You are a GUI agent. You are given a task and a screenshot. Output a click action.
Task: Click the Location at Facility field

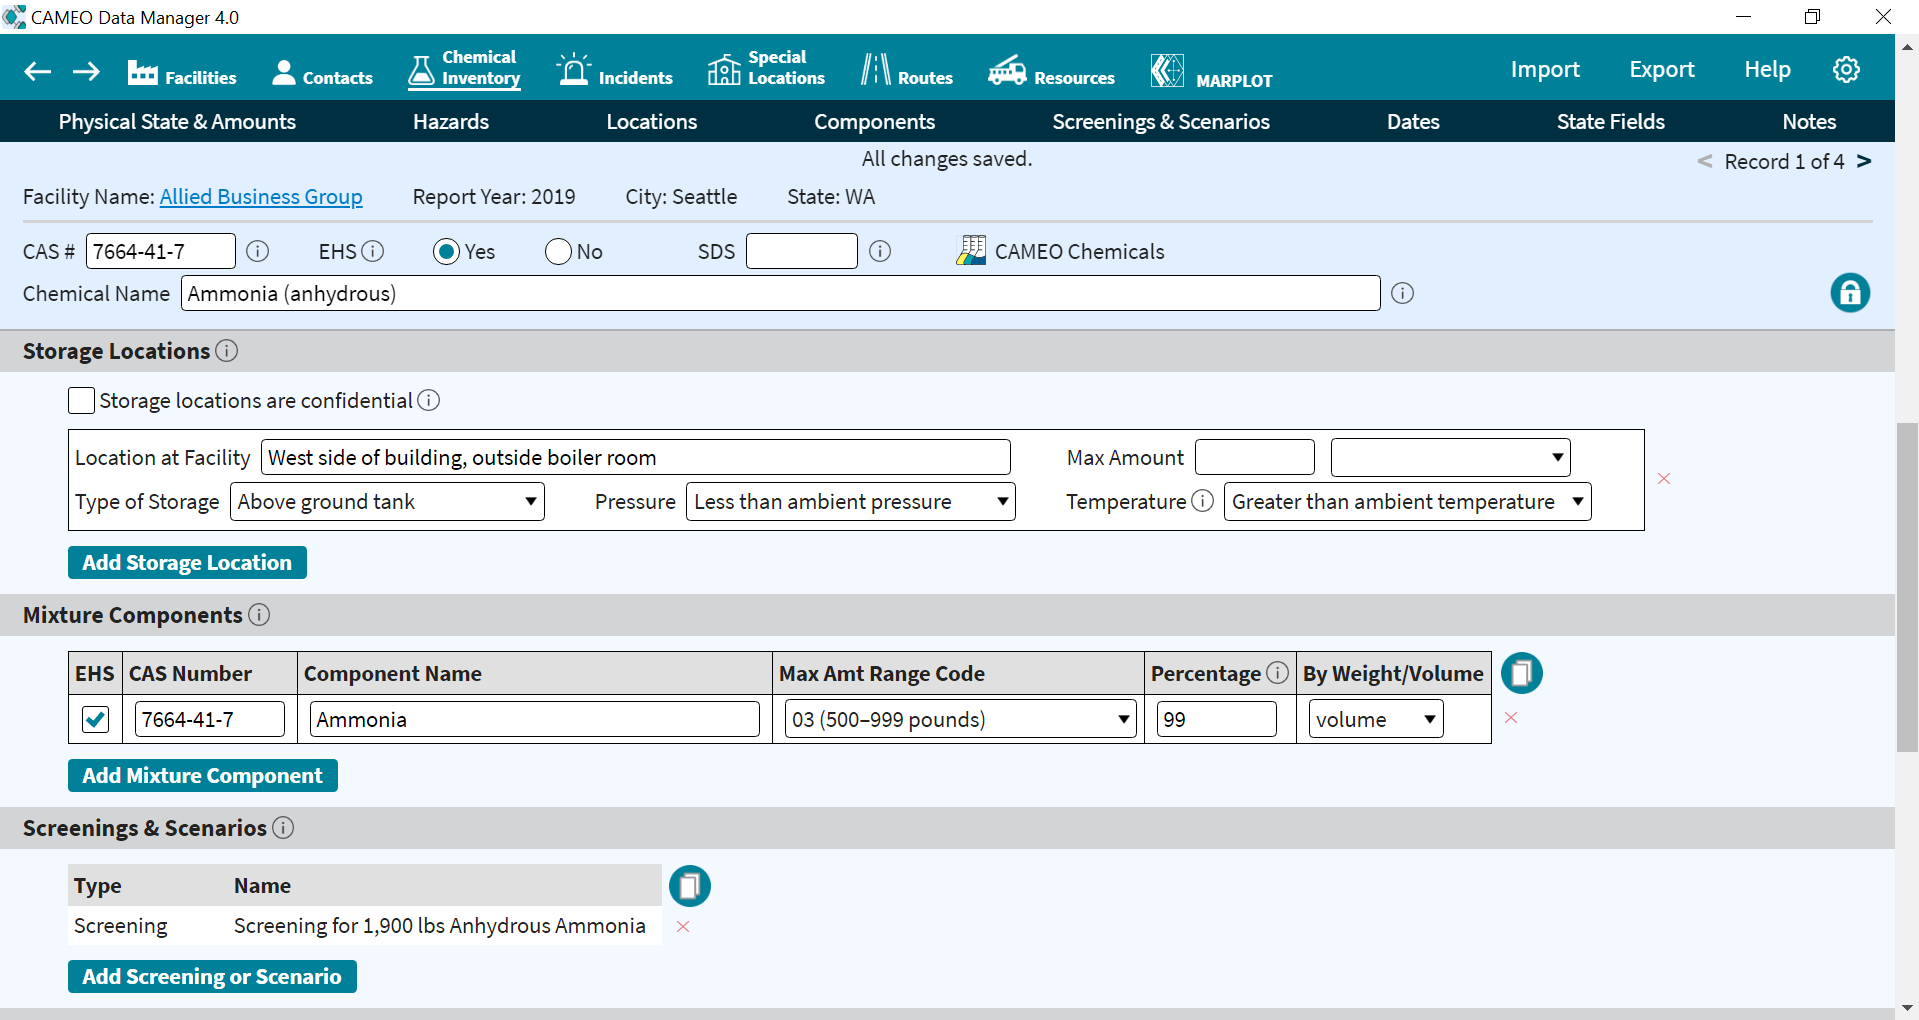click(x=636, y=458)
